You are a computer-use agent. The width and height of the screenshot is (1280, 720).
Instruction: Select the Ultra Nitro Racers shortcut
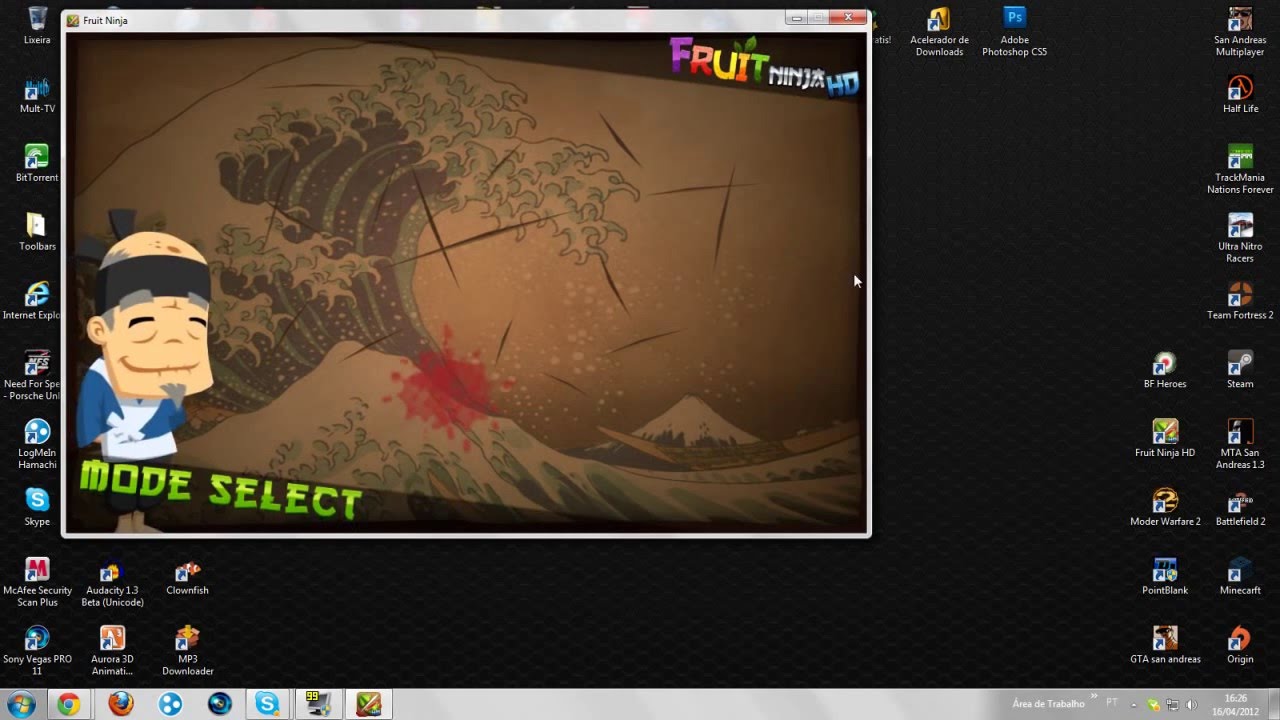click(x=1240, y=238)
